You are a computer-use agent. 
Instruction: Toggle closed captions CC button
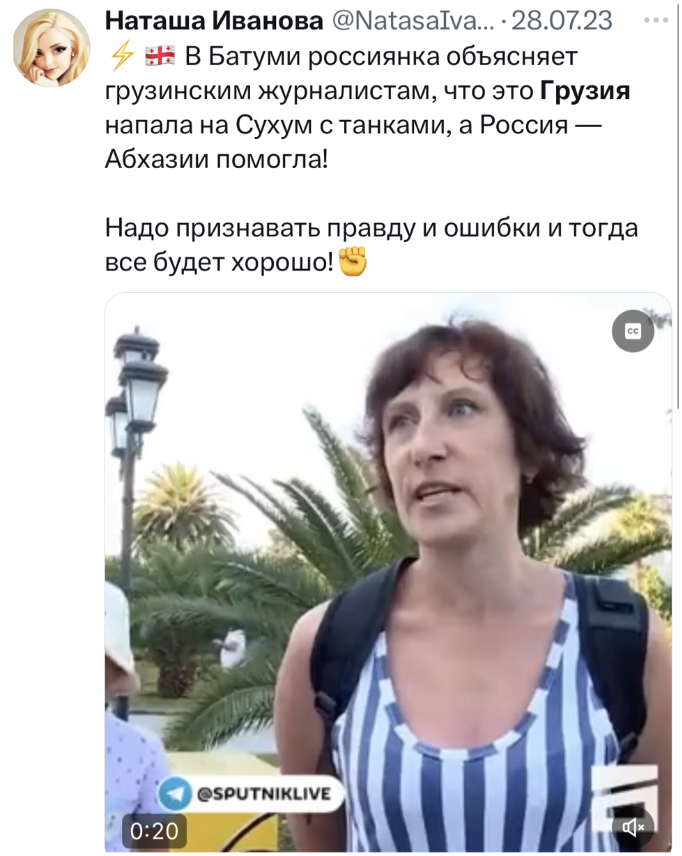(x=633, y=331)
